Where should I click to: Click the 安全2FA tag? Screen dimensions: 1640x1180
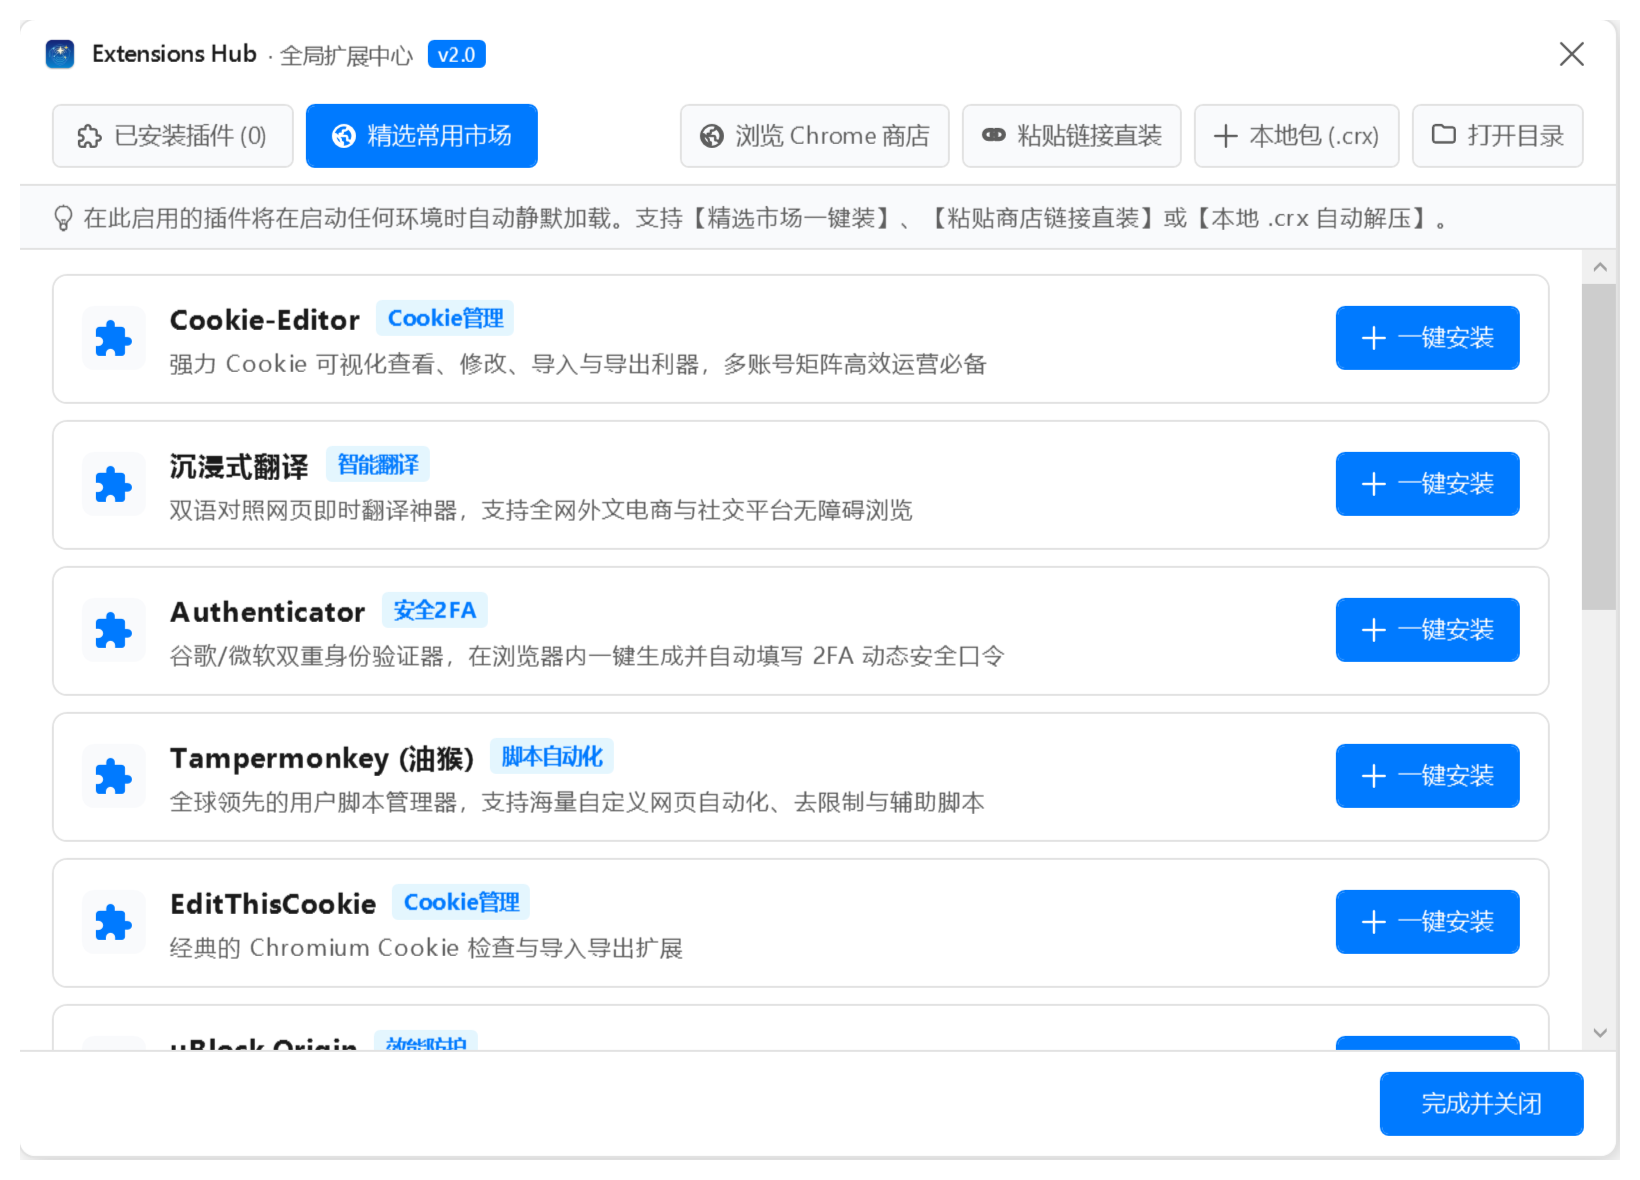click(435, 610)
